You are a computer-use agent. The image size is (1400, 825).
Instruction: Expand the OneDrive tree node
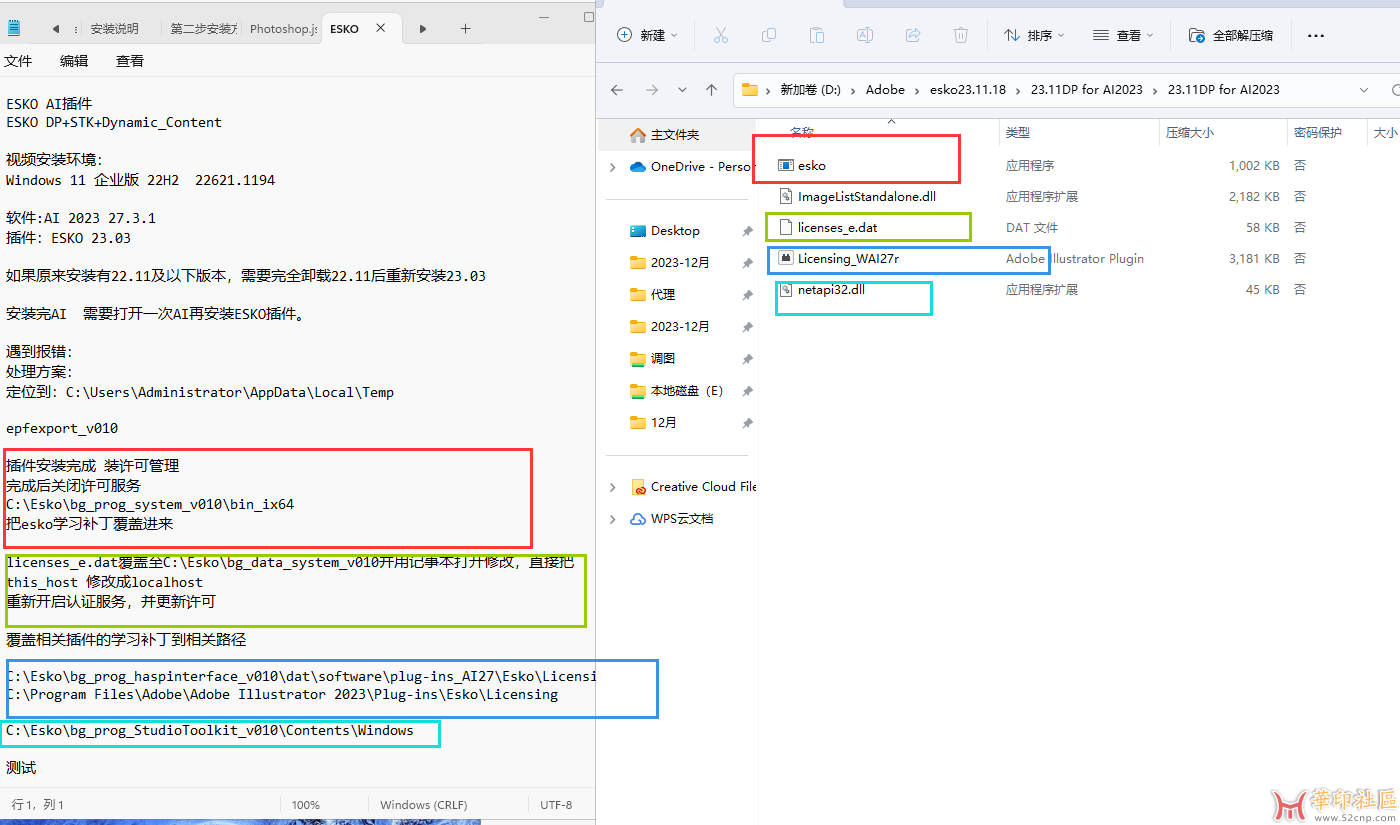(x=612, y=167)
